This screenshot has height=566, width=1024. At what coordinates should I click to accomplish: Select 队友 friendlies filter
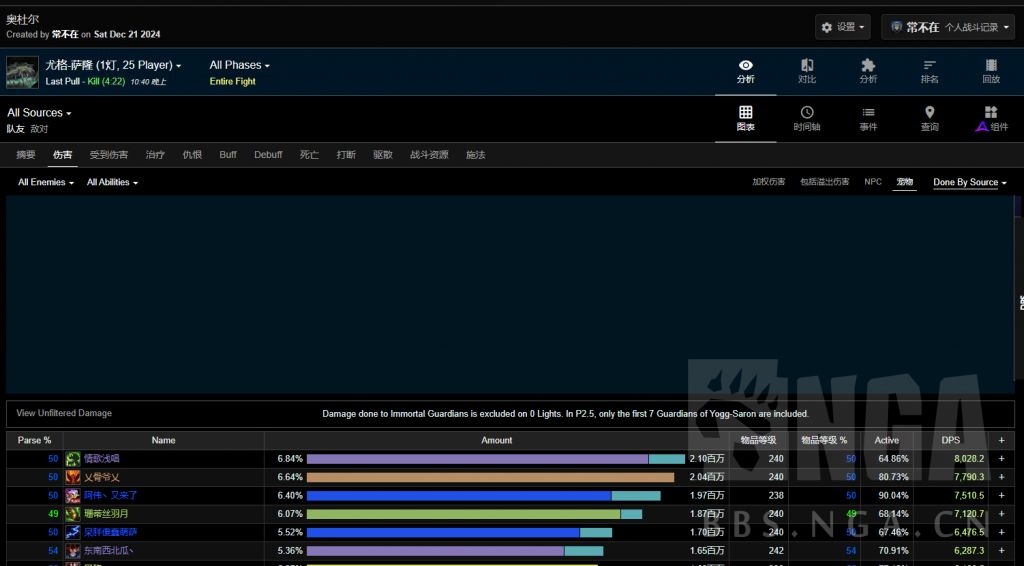(16, 129)
